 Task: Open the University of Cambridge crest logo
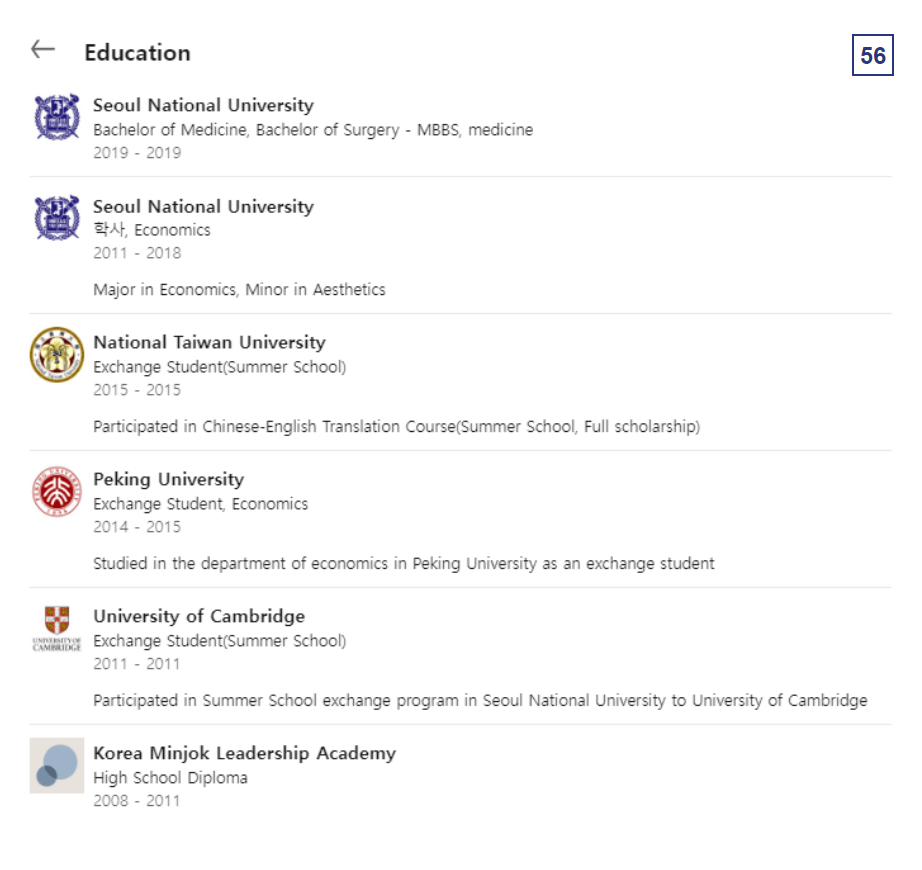click(57, 628)
